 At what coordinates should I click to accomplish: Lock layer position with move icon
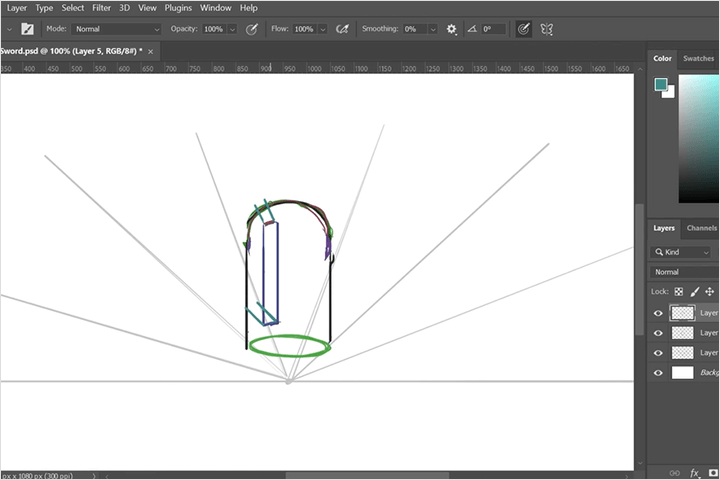point(709,292)
